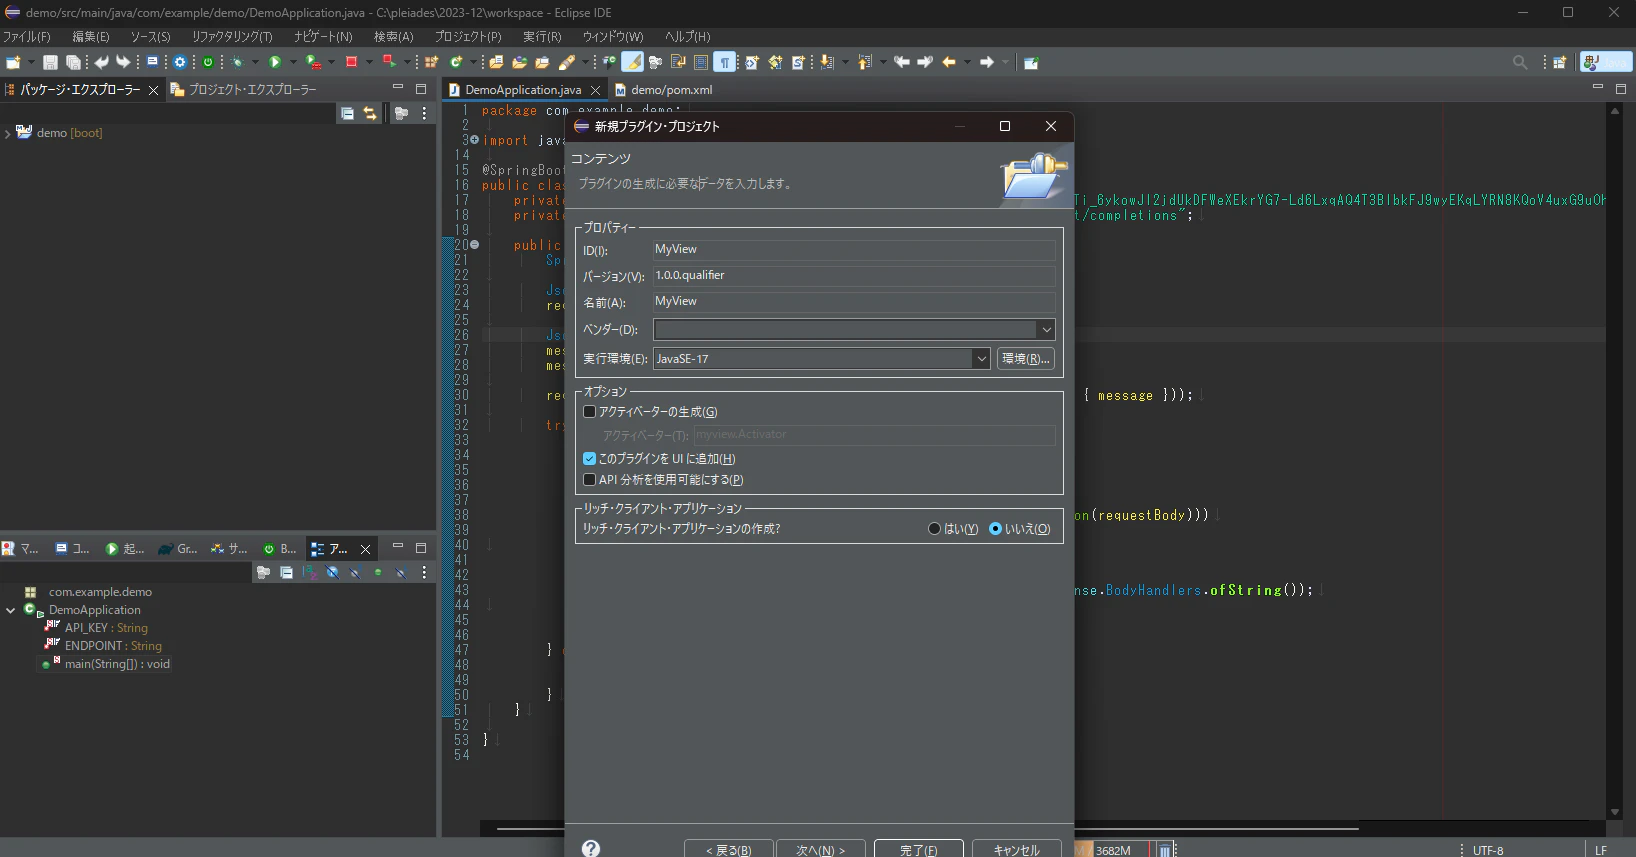Click the 名前(A) name field

coord(854,302)
